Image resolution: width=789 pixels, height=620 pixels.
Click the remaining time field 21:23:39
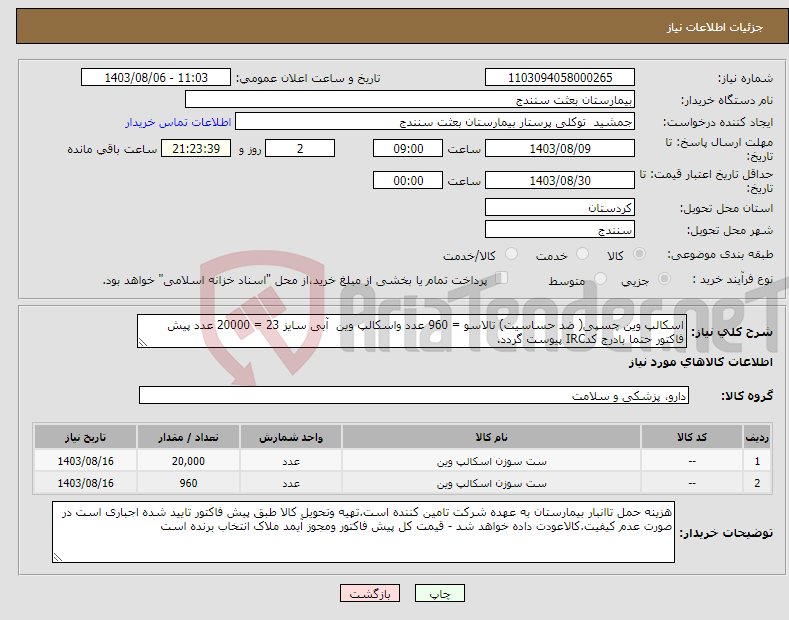(x=196, y=148)
